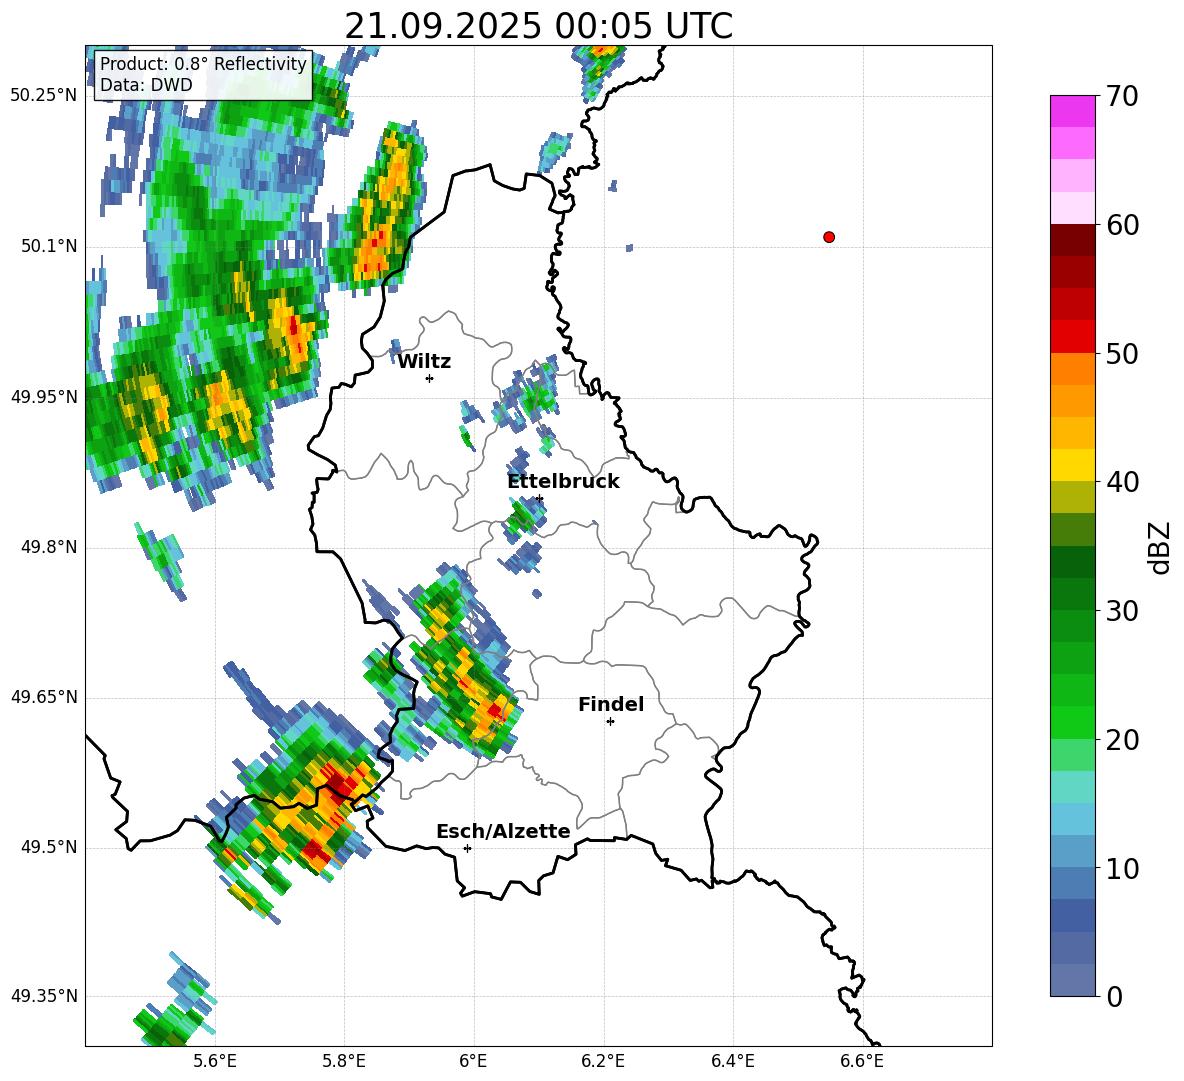Click the Findel location cross marker
This screenshot has height=1081, width=1184.
point(610,722)
